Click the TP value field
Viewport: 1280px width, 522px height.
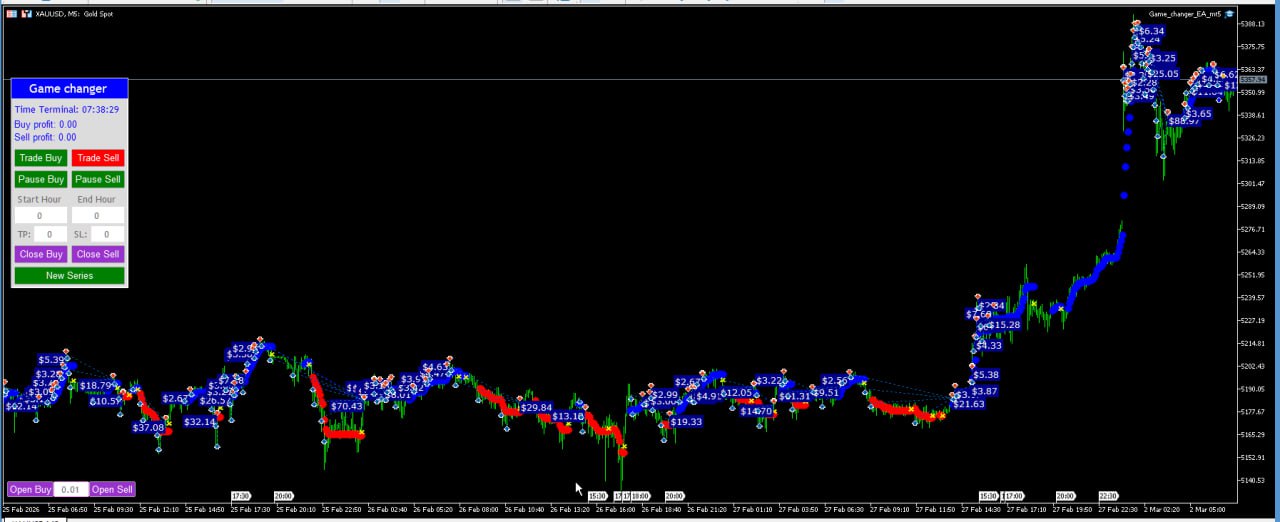pyautogui.click(x=50, y=235)
